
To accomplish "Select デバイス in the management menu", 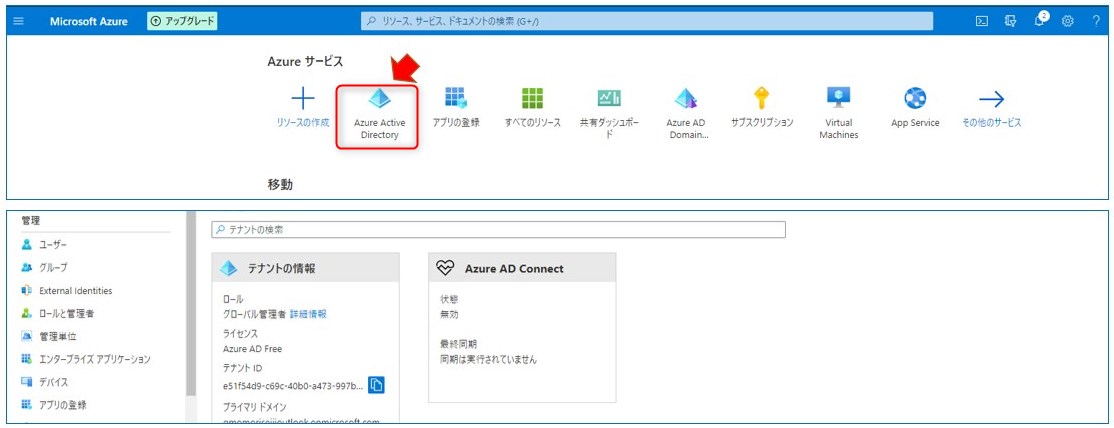I will coord(53,382).
